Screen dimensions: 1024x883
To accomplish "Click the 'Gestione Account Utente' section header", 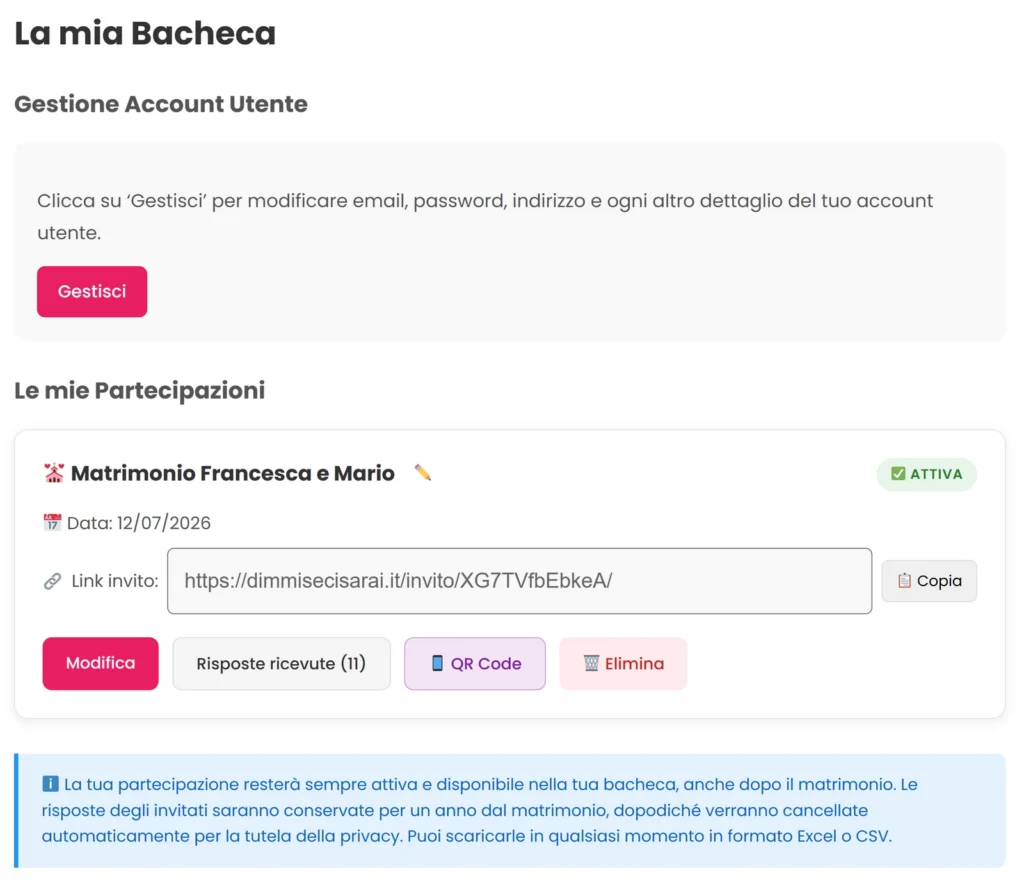I will click(161, 104).
